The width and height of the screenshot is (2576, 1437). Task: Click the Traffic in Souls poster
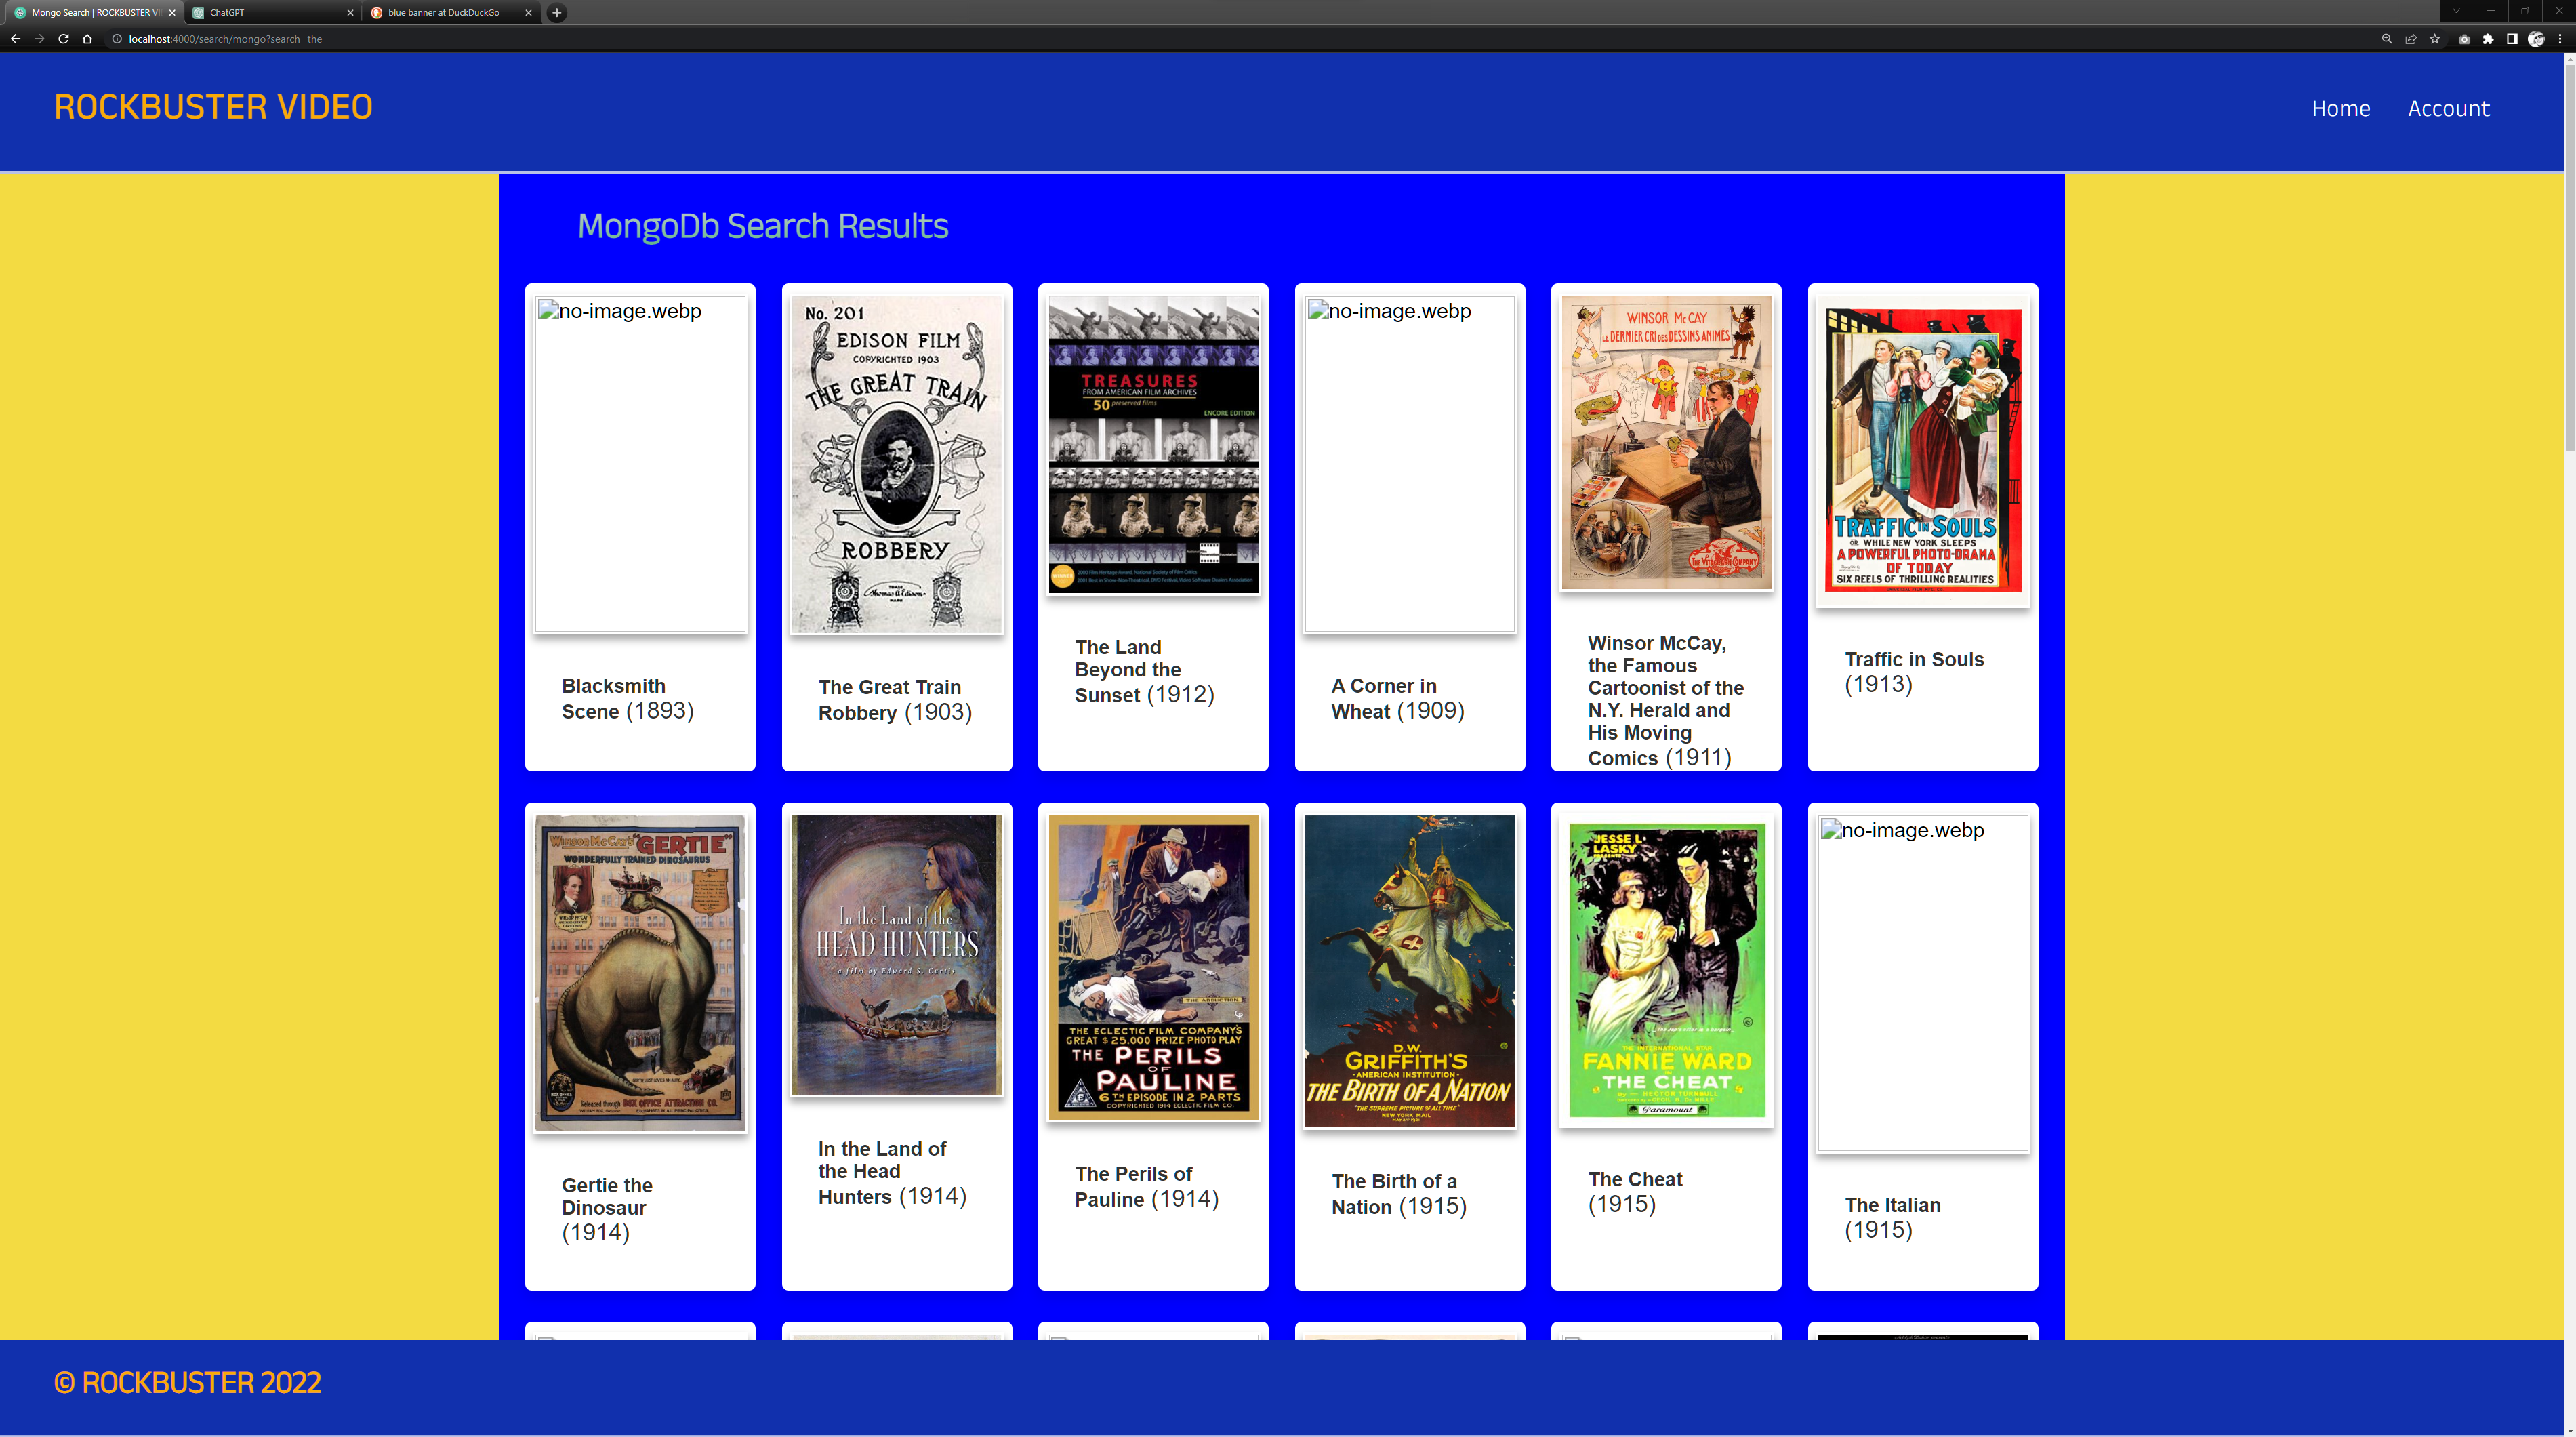(1922, 451)
